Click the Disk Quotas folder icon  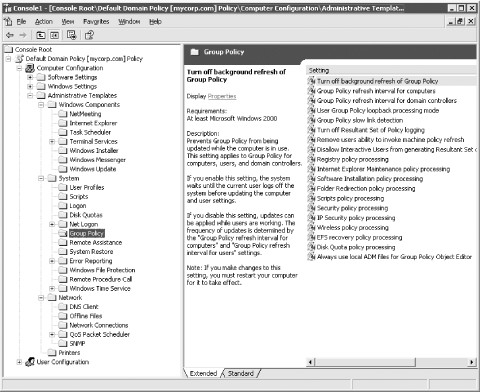(x=63, y=215)
